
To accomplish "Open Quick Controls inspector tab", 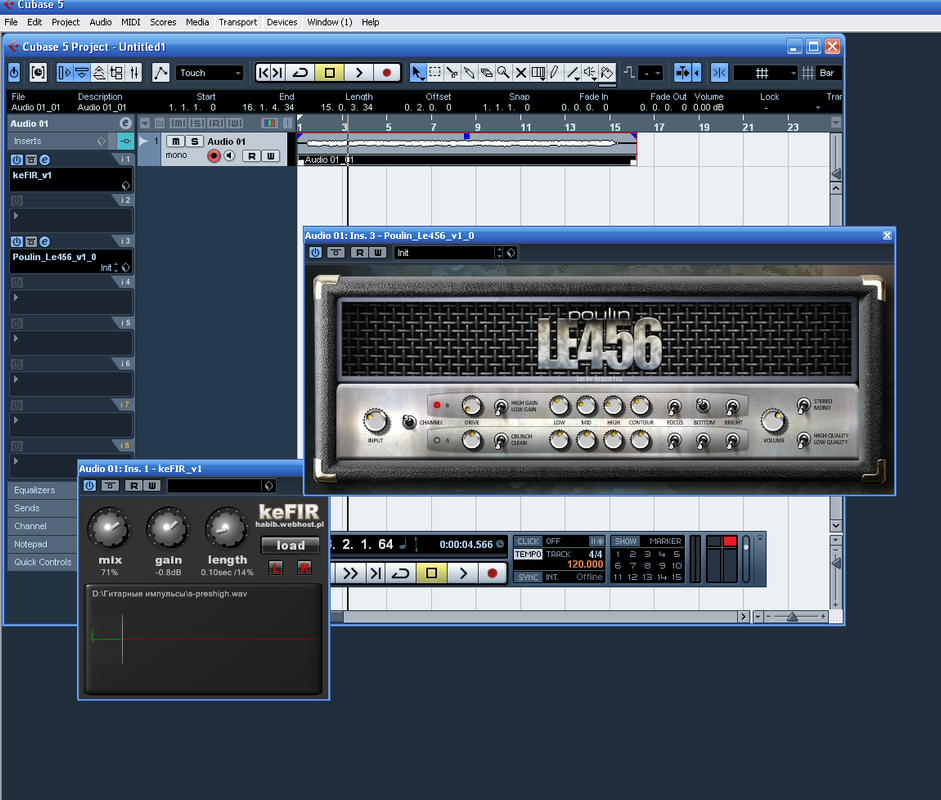I will point(42,562).
